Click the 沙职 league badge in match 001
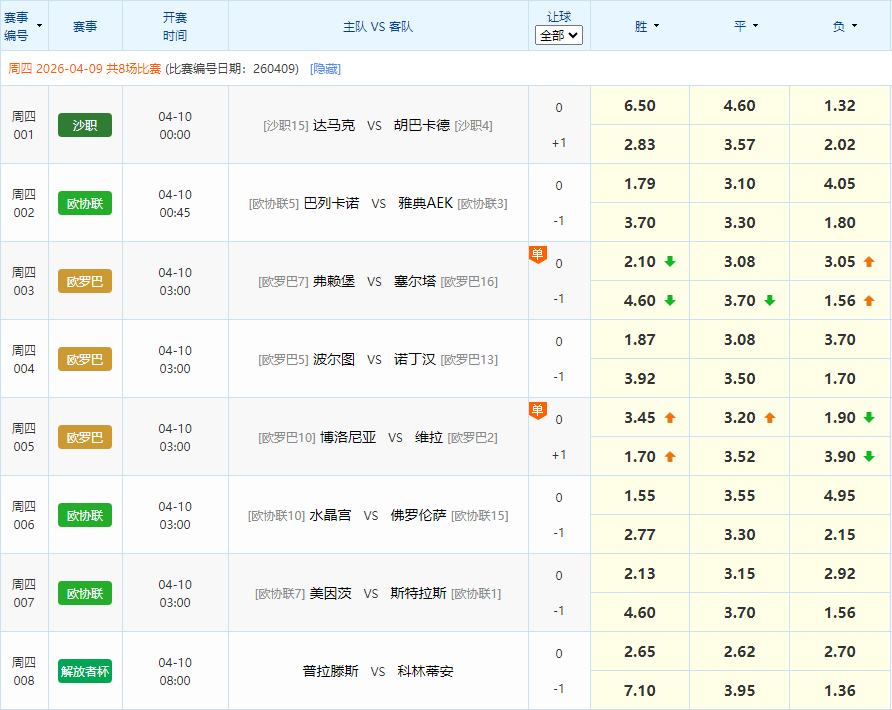 click(85, 125)
